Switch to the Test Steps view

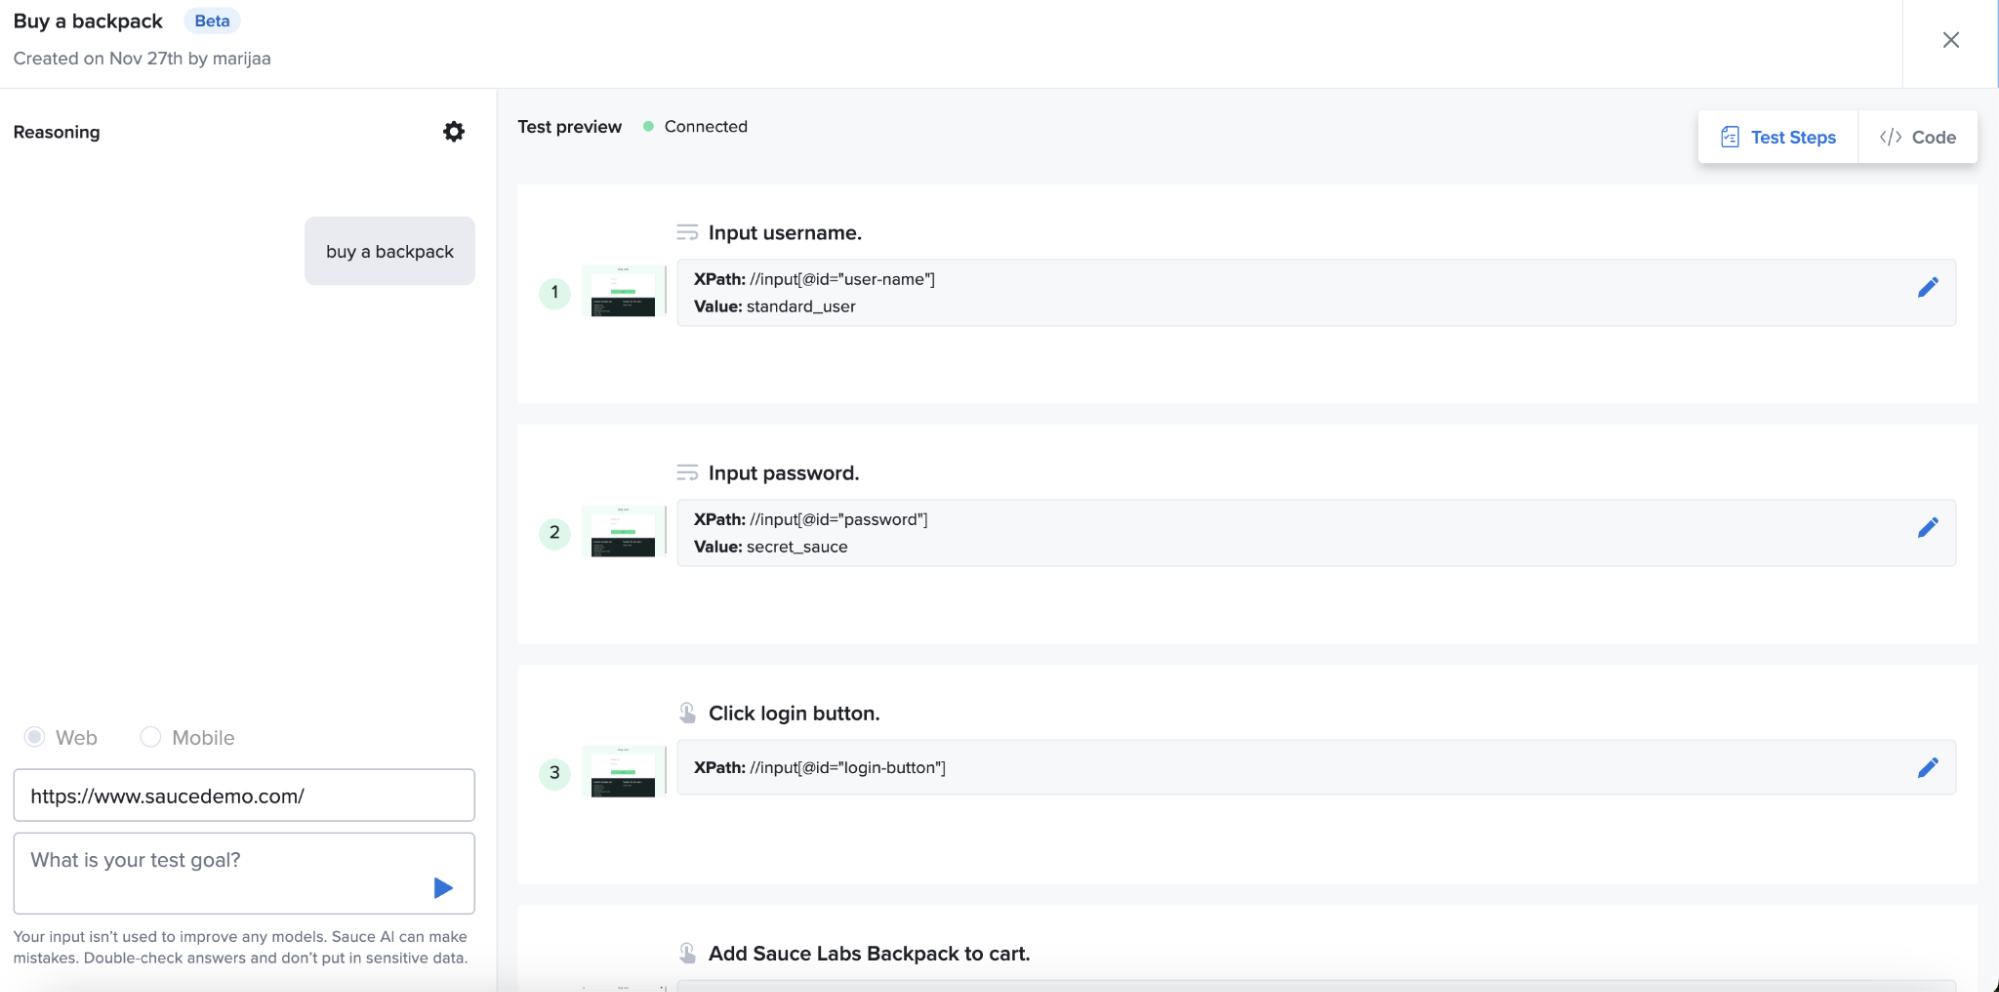[1778, 136]
